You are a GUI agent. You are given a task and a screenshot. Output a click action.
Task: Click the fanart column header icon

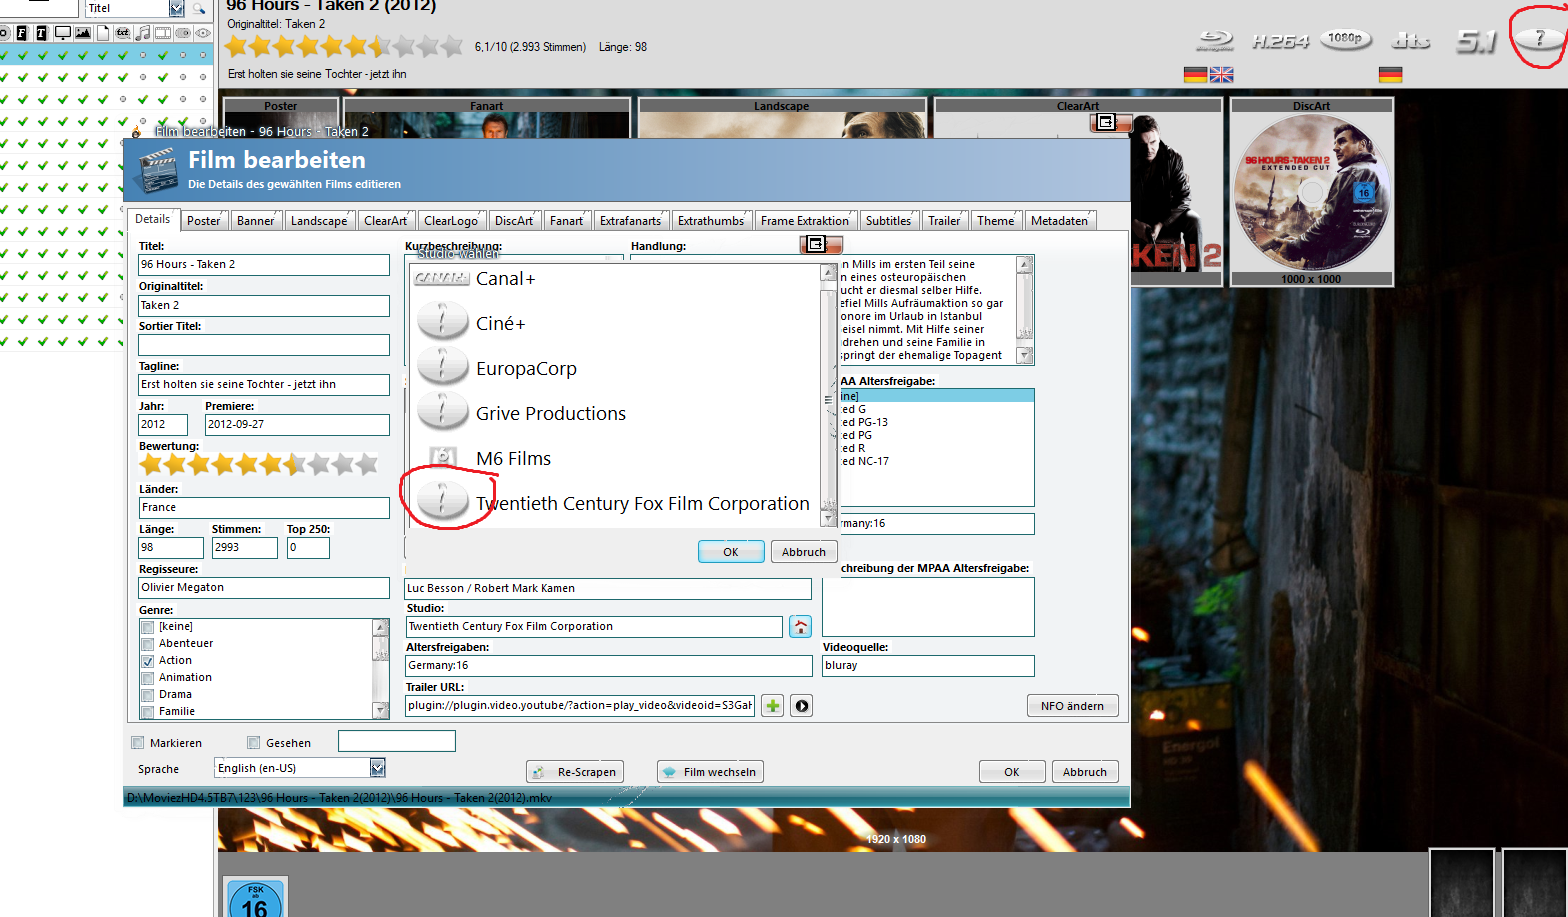tap(22, 33)
